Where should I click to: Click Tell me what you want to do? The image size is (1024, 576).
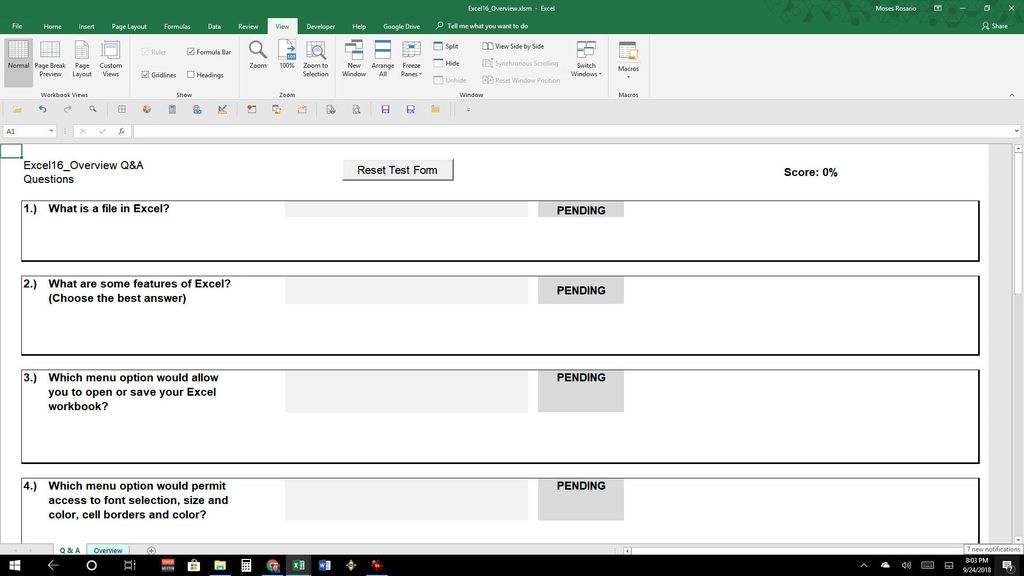(x=482, y=26)
